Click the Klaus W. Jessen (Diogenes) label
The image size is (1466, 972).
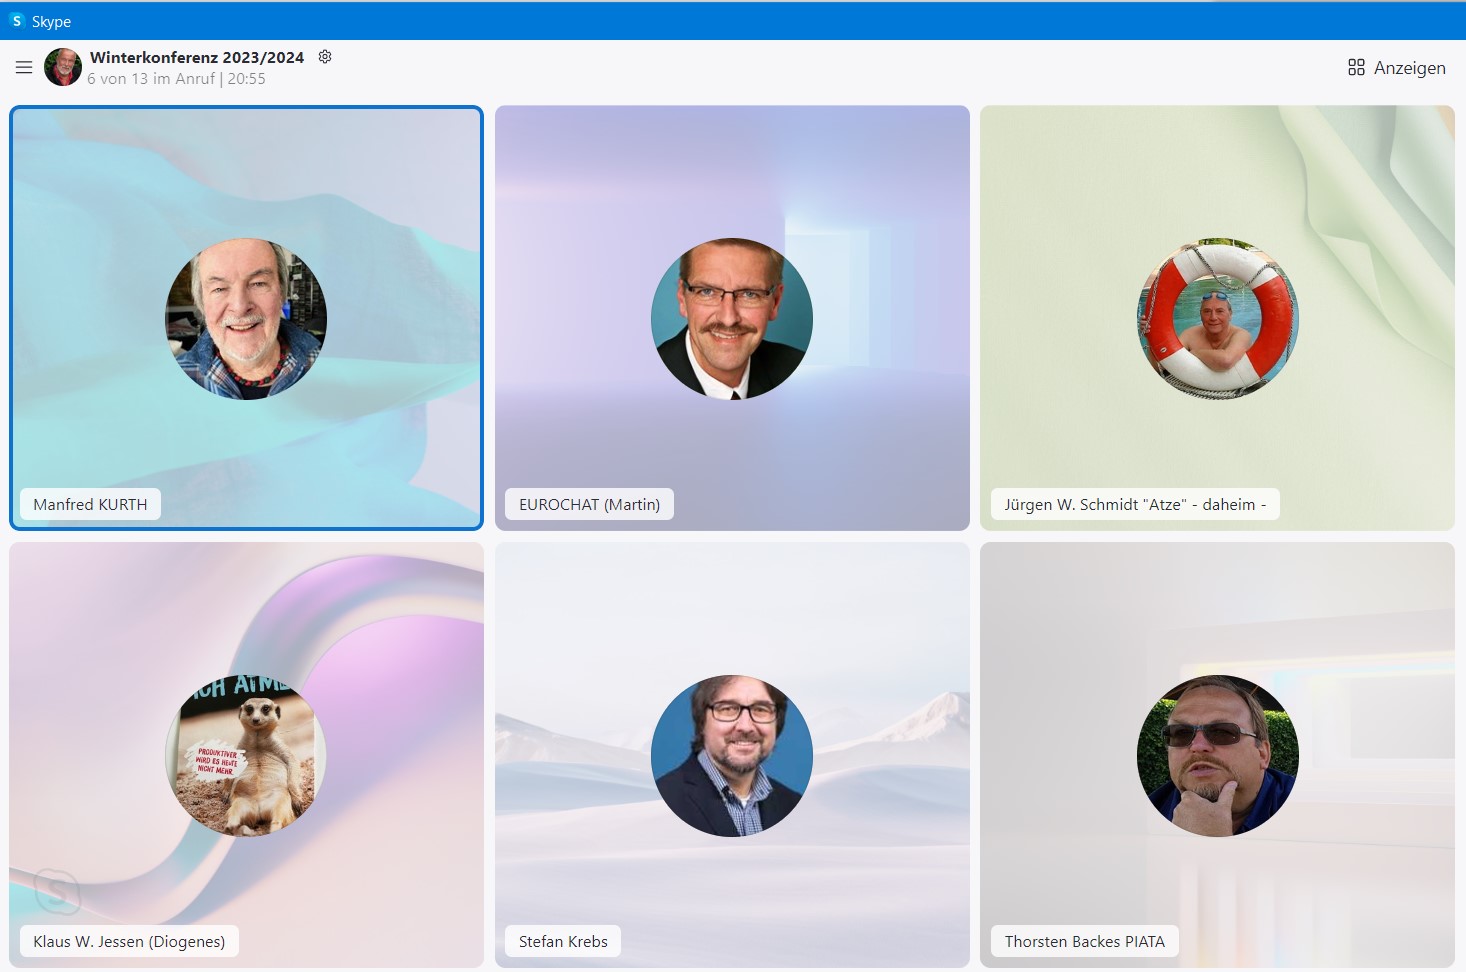(x=129, y=942)
